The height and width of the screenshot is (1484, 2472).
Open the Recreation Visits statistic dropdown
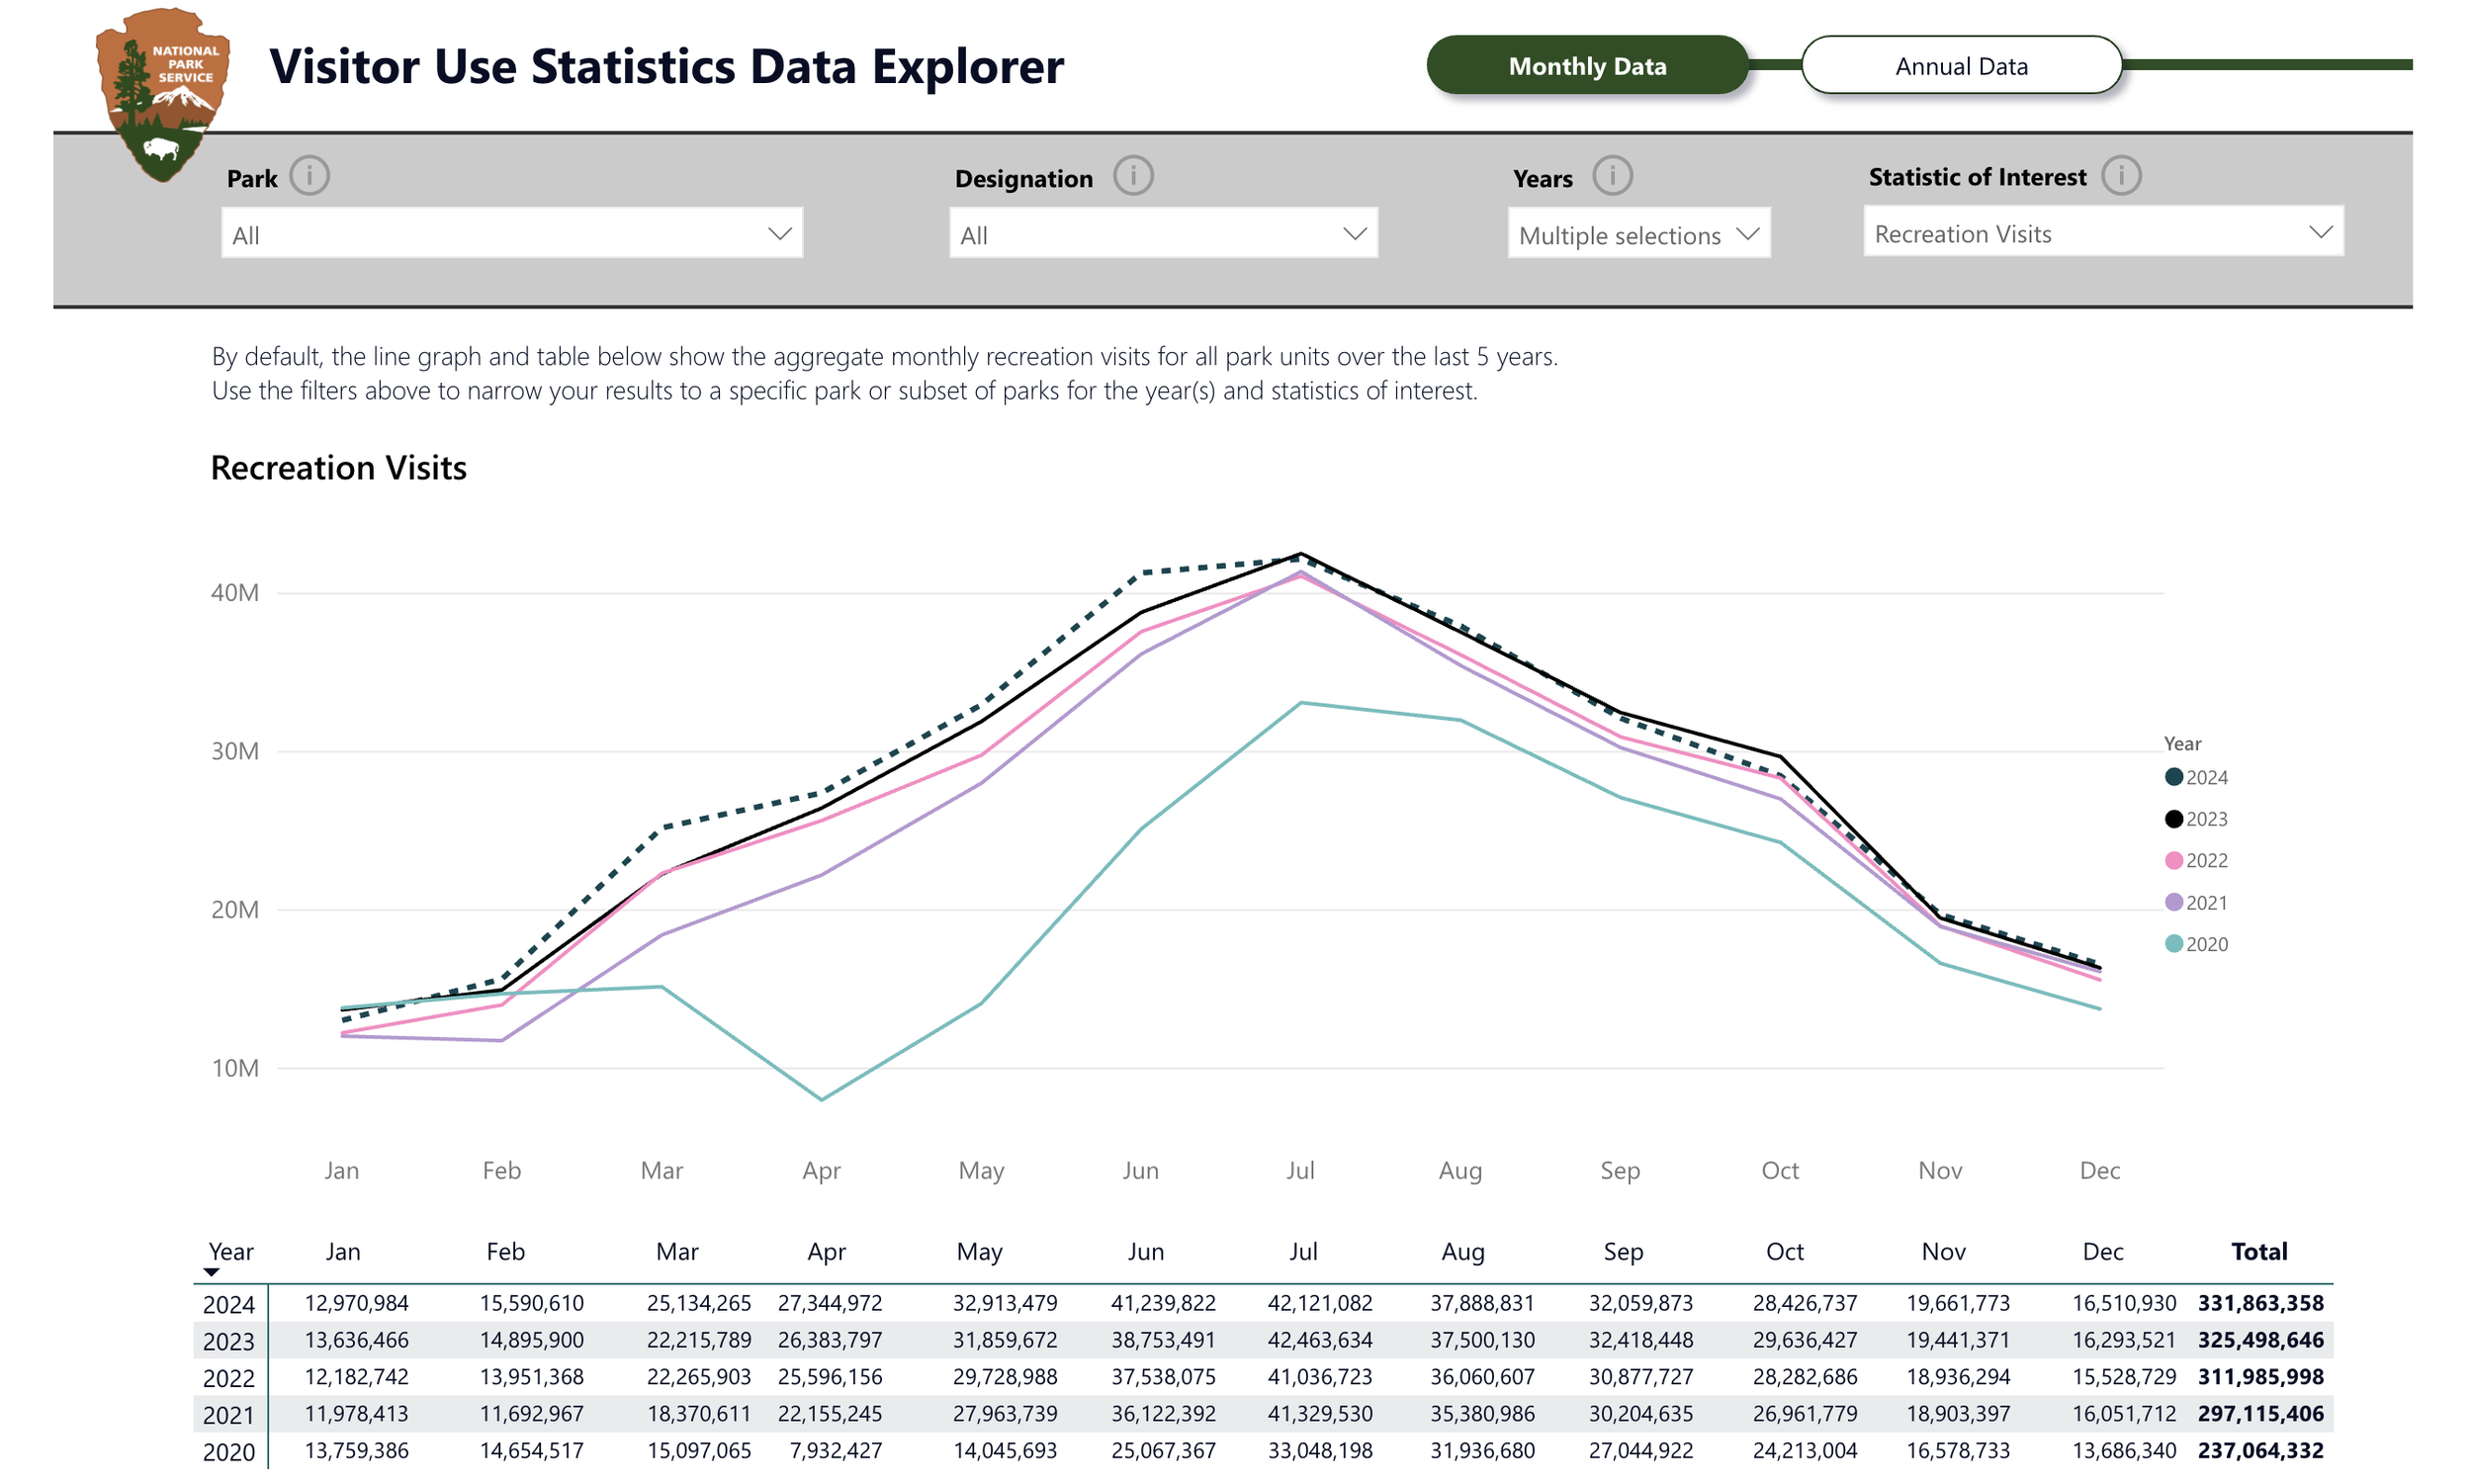click(2103, 233)
